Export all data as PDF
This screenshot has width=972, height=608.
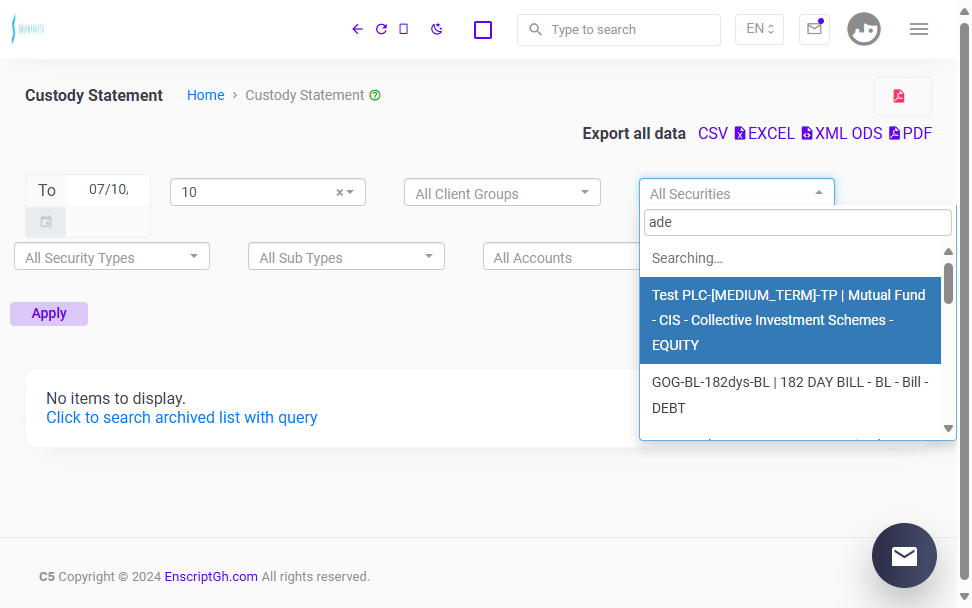911,134
